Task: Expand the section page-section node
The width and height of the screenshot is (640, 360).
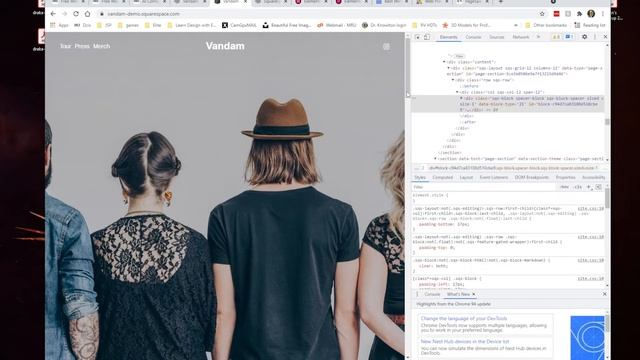Action: point(435,158)
